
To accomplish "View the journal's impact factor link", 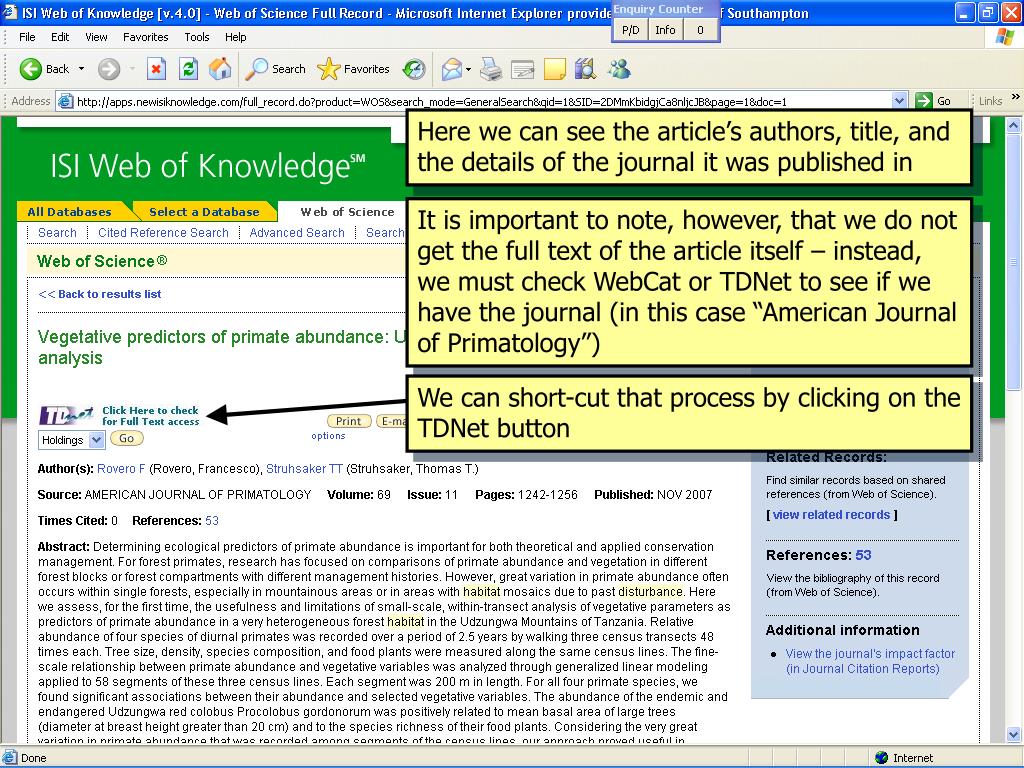I will tap(870, 661).
